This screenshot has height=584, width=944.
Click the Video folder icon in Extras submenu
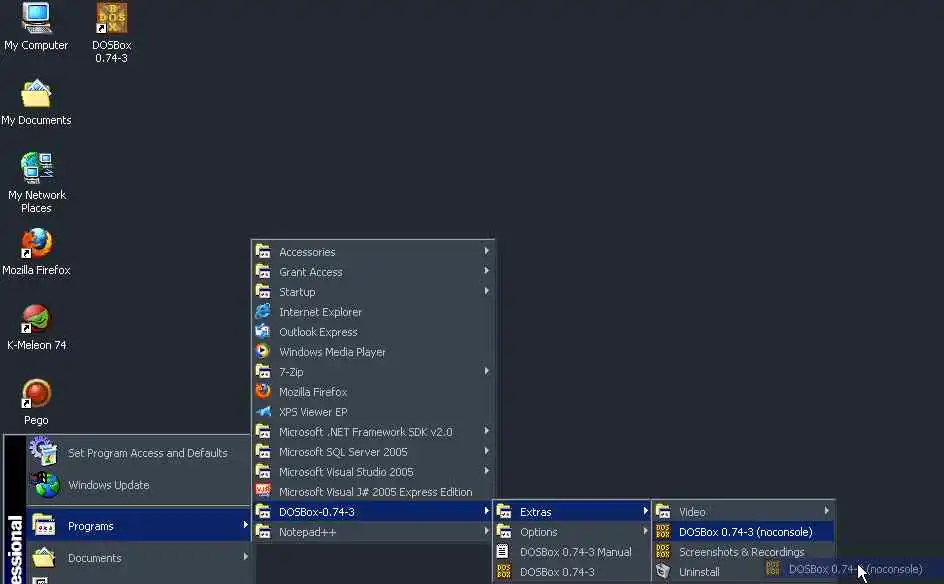[x=663, y=511]
